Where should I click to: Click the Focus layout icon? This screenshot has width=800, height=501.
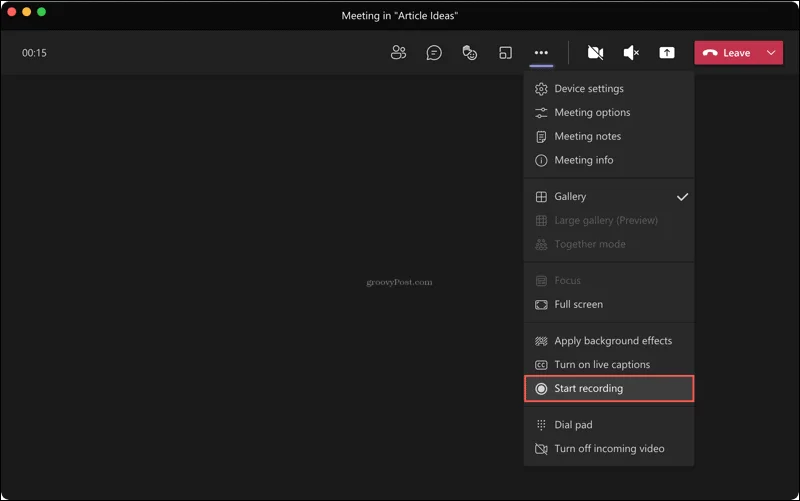click(541, 281)
